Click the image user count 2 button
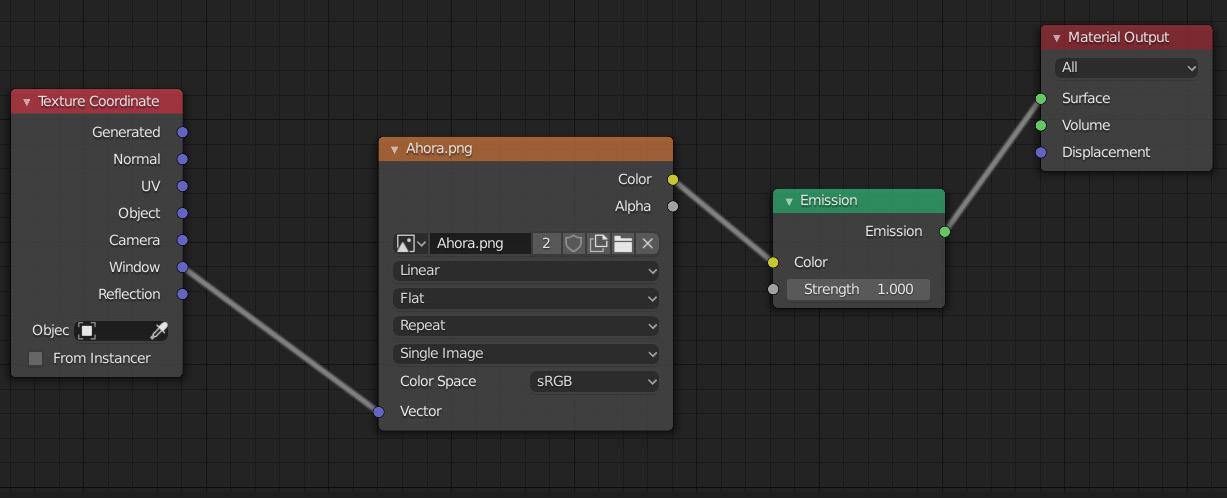 546,243
